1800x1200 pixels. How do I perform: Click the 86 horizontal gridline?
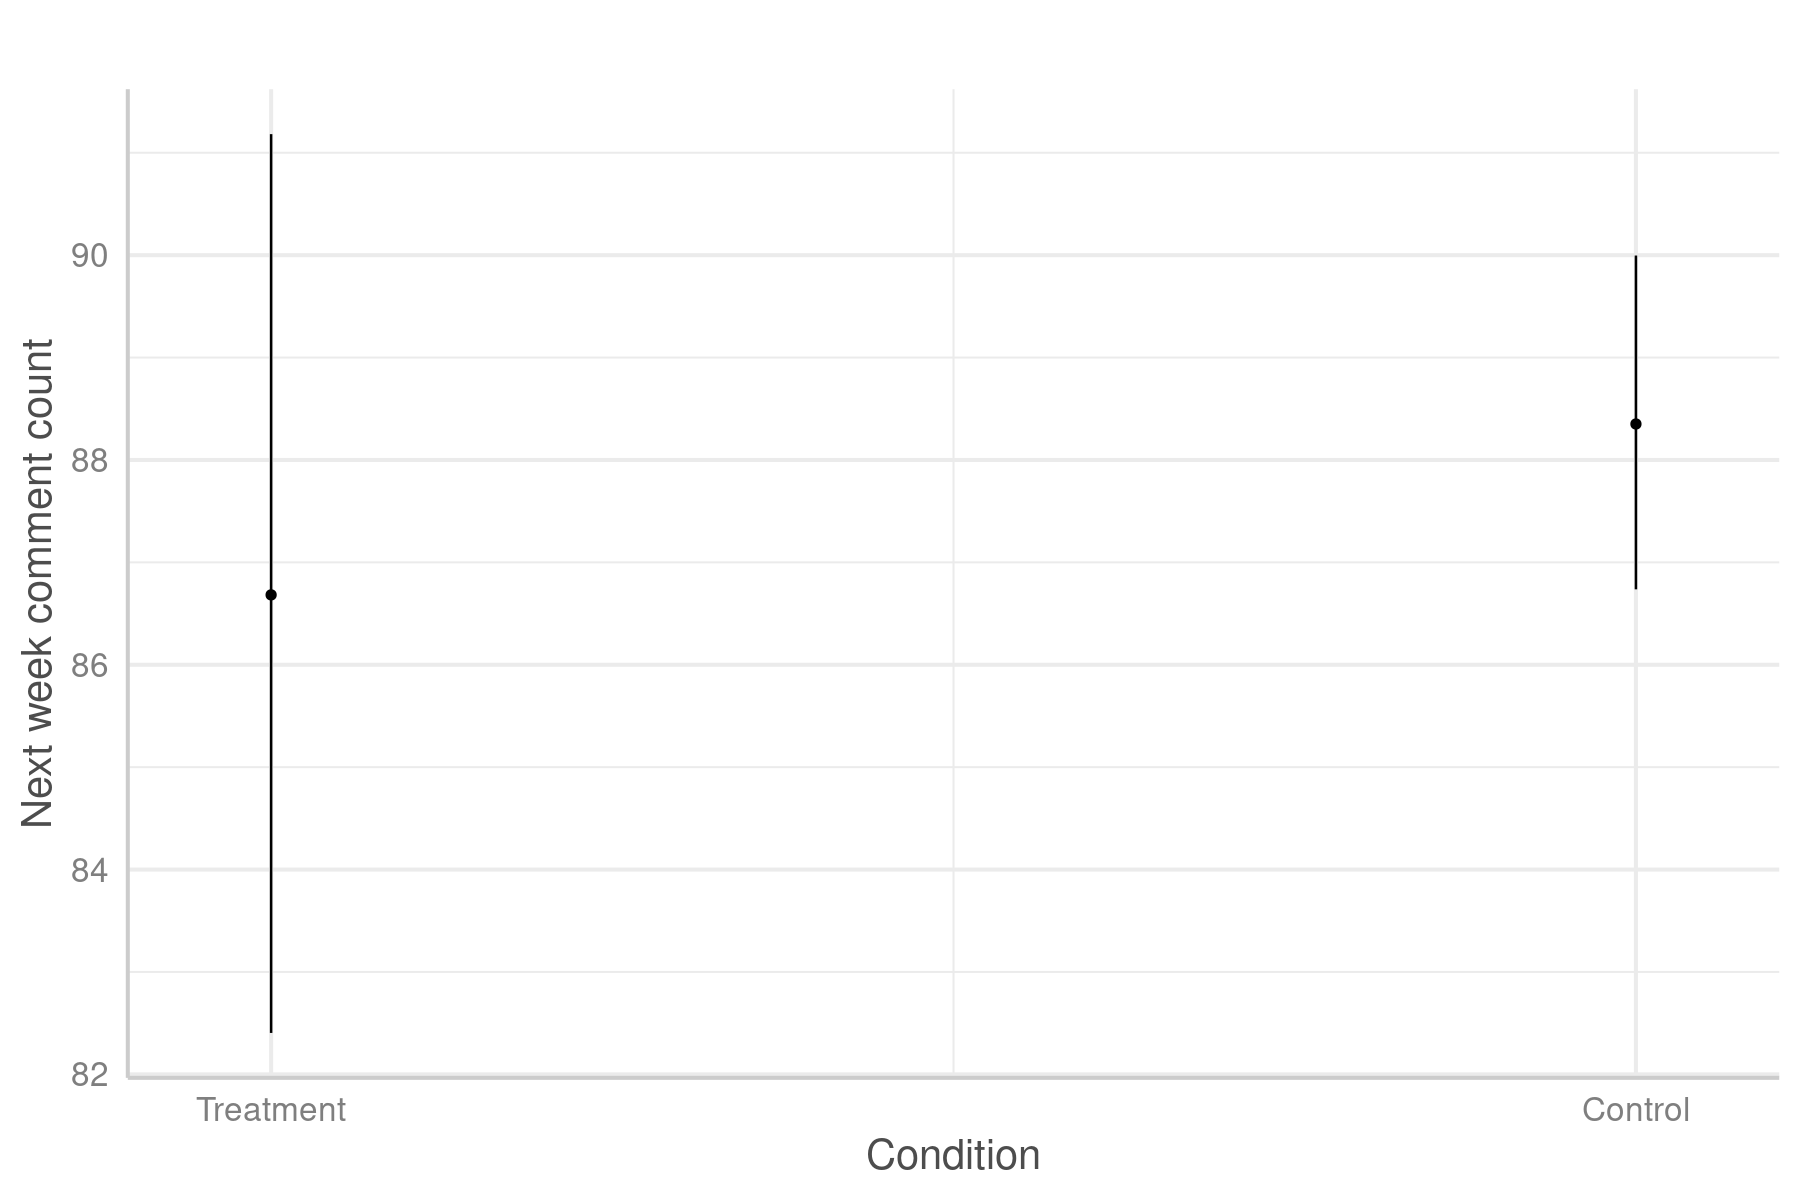[x=953, y=665]
